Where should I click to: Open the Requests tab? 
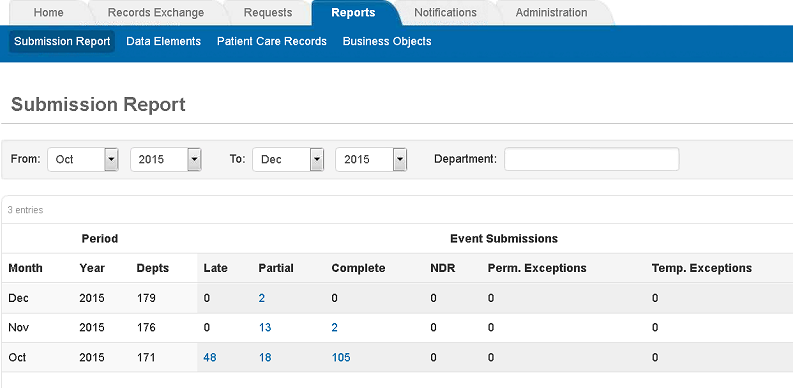click(x=268, y=13)
